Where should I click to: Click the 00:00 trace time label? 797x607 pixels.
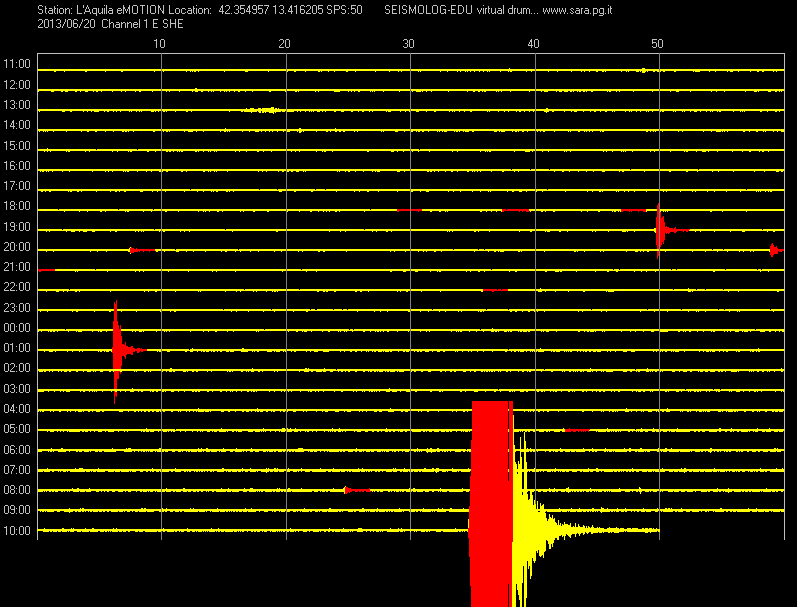[17, 328]
